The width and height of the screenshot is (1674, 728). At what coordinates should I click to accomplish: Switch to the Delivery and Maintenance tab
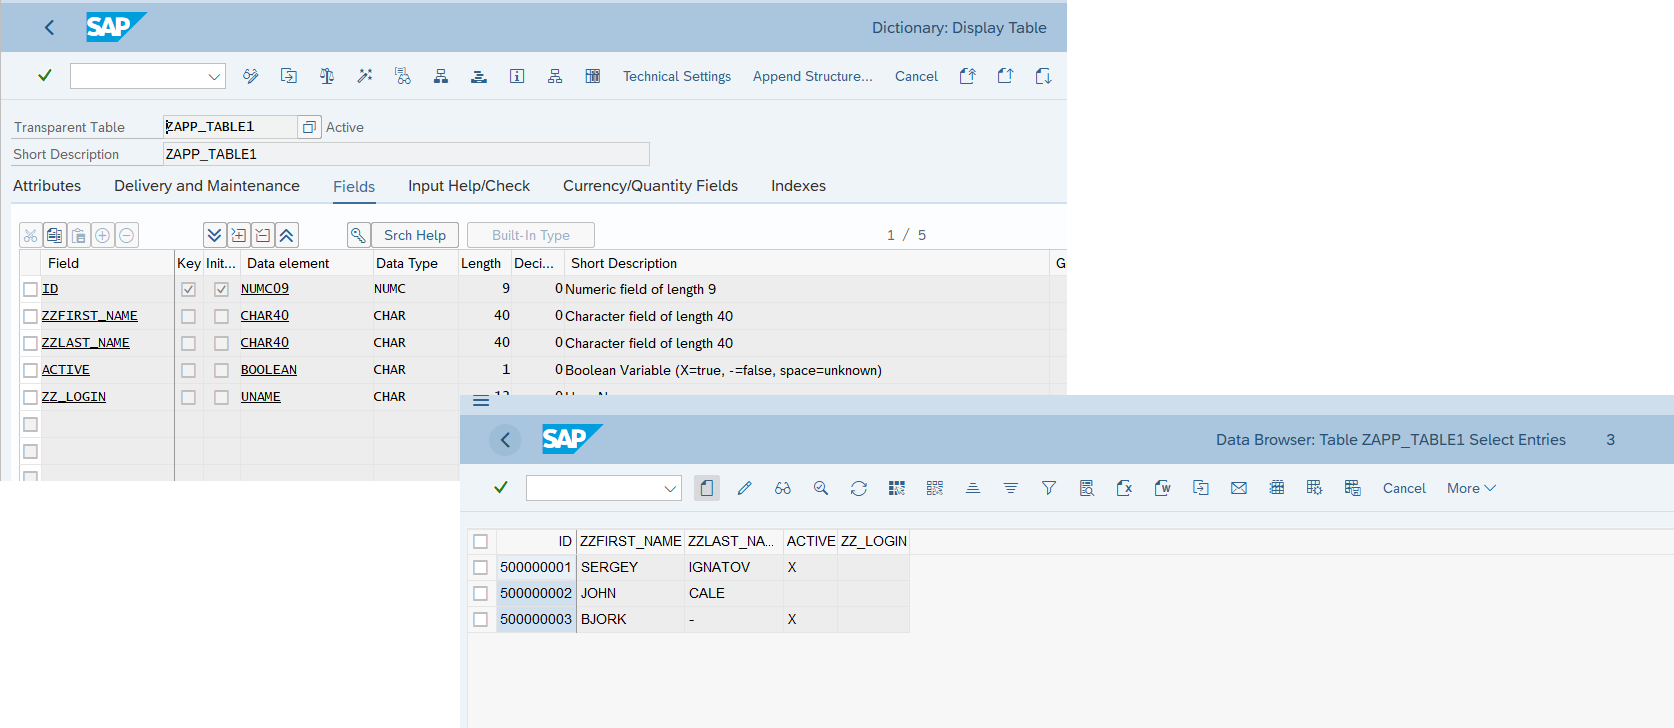coord(207,186)
